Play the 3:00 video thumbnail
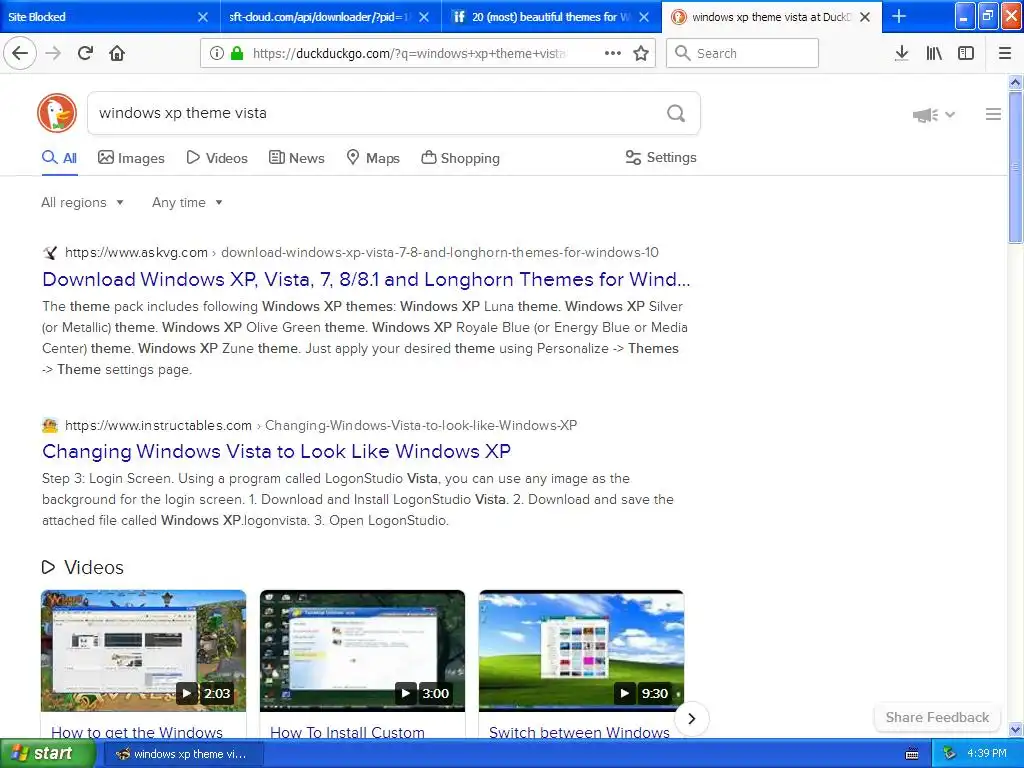1024x768 pixels. (362, 650)
